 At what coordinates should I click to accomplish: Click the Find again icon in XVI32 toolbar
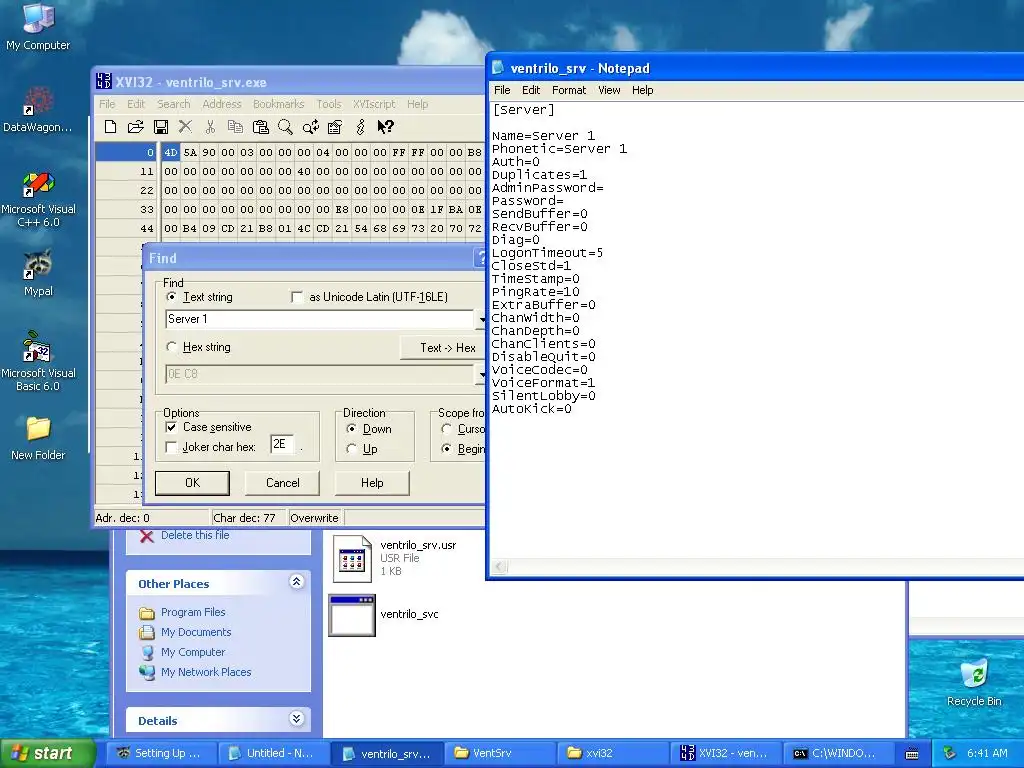tap(311, 127)
